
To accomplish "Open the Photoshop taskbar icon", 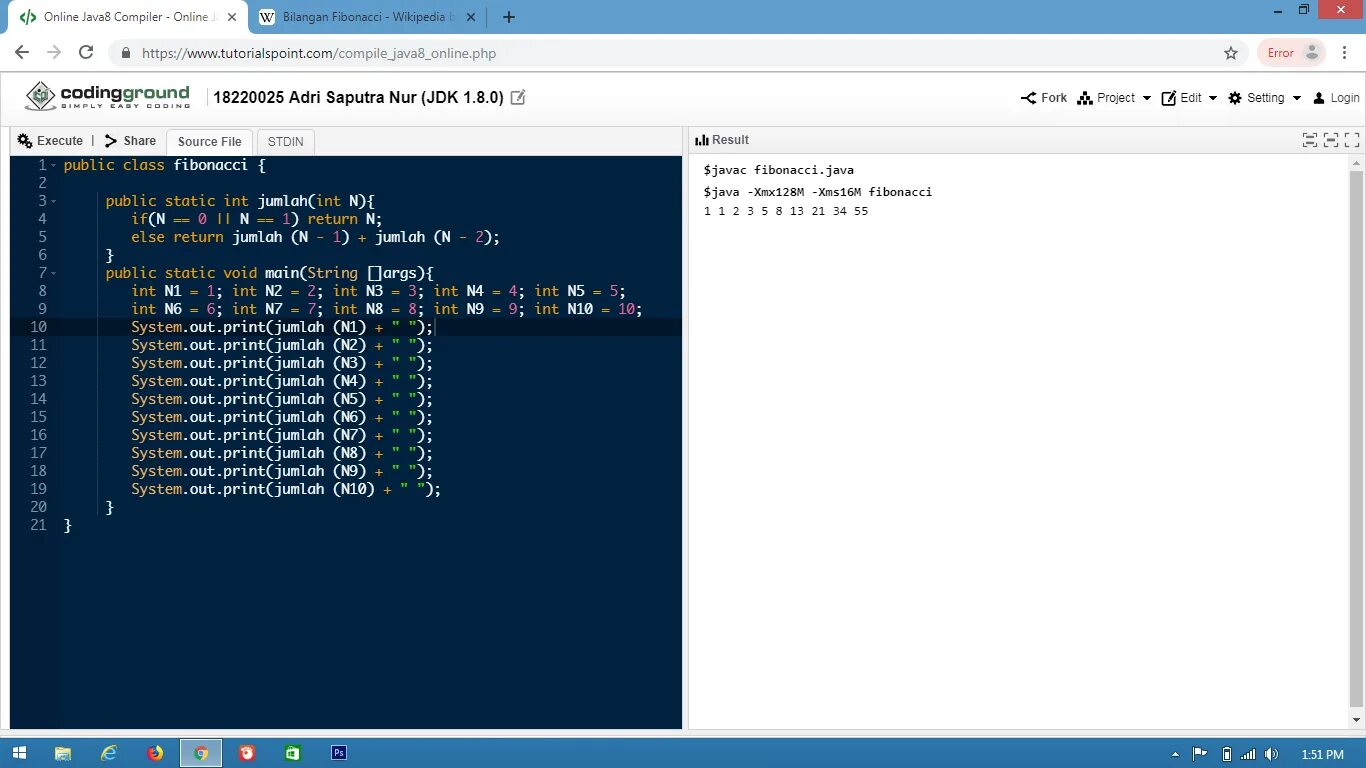I will [339, 753].
